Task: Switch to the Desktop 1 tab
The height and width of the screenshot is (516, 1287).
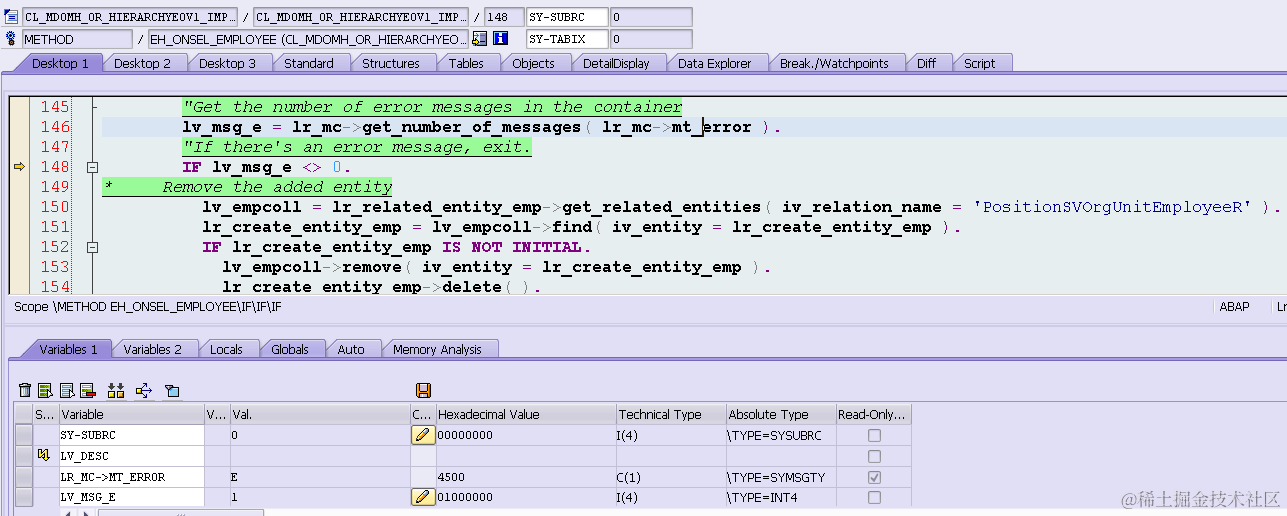Action: tap(60, 63)
